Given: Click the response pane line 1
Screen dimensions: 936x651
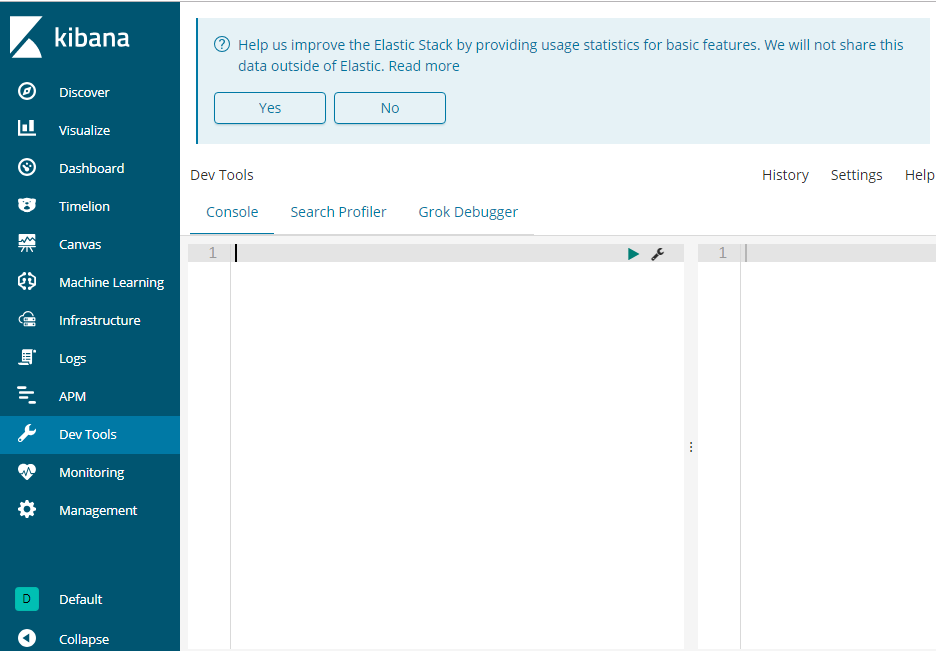Looking at the screenshot, I should 839,253.
